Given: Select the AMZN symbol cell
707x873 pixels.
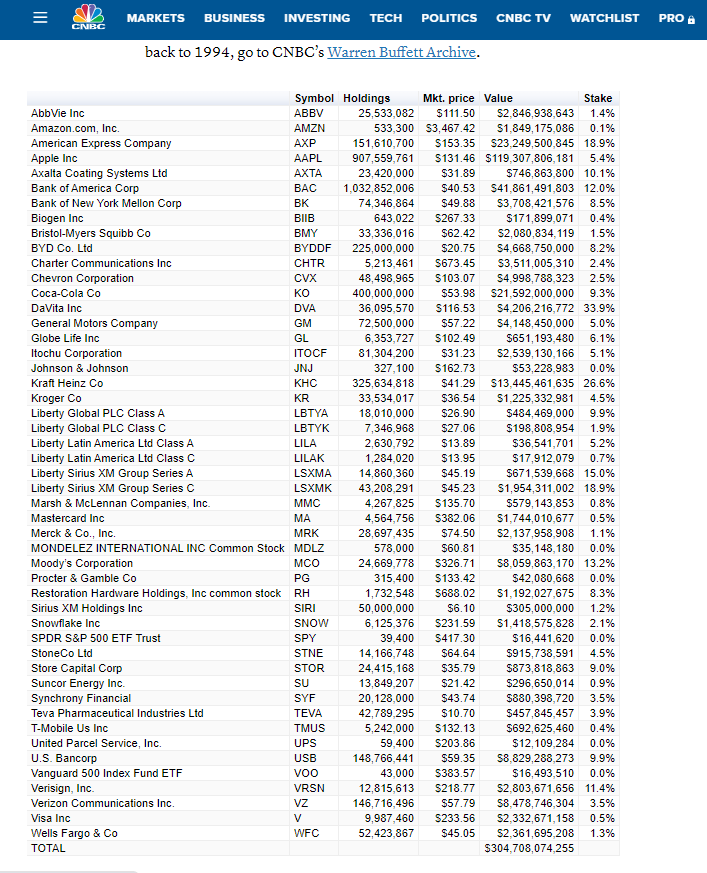Looking at the screenshot, I should point(310,128).
